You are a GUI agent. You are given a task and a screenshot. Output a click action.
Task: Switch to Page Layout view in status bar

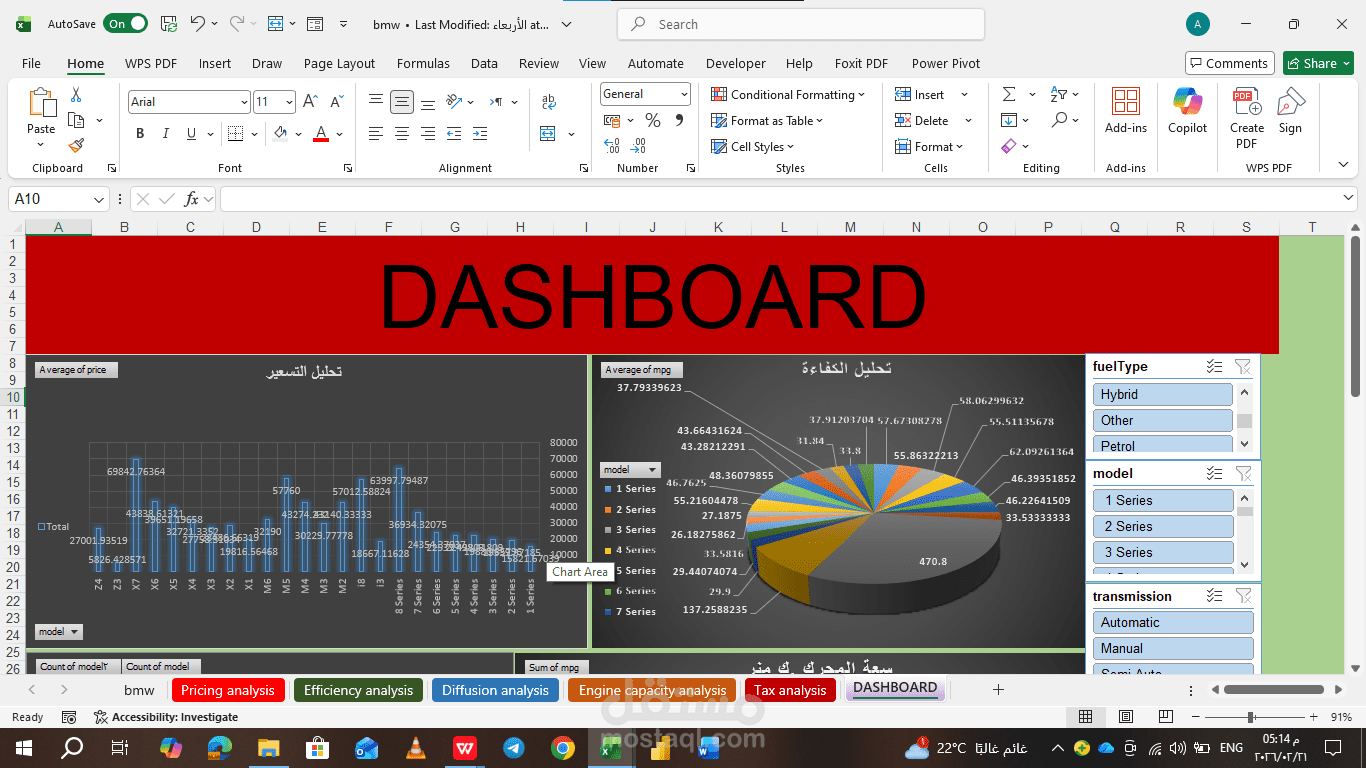1126,717
